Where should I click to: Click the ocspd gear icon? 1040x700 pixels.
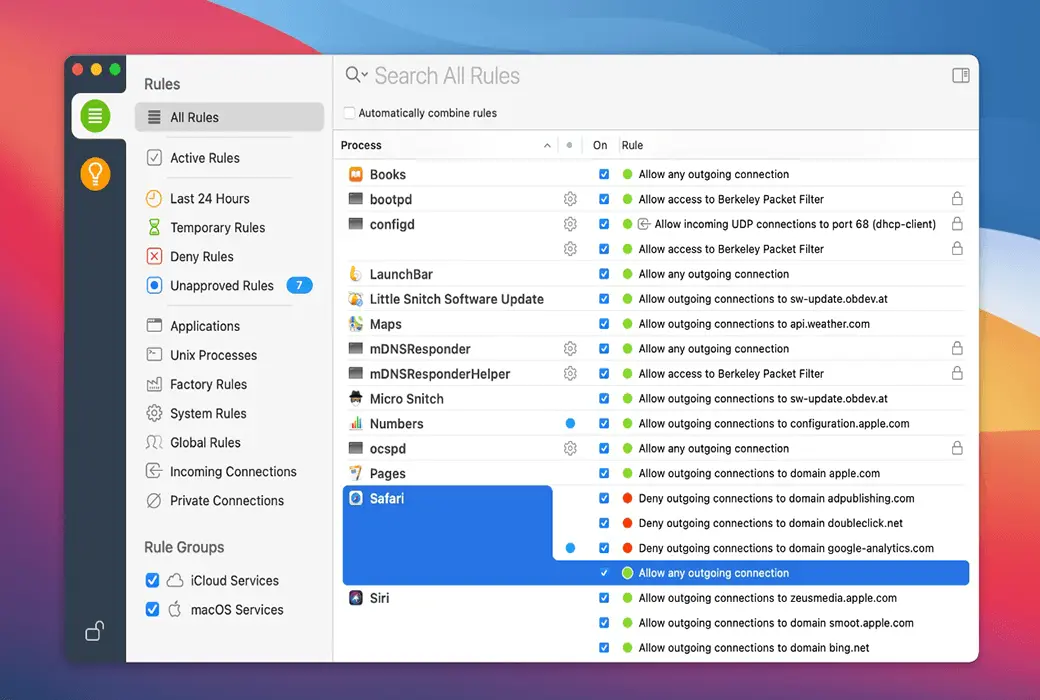(570, 449)
